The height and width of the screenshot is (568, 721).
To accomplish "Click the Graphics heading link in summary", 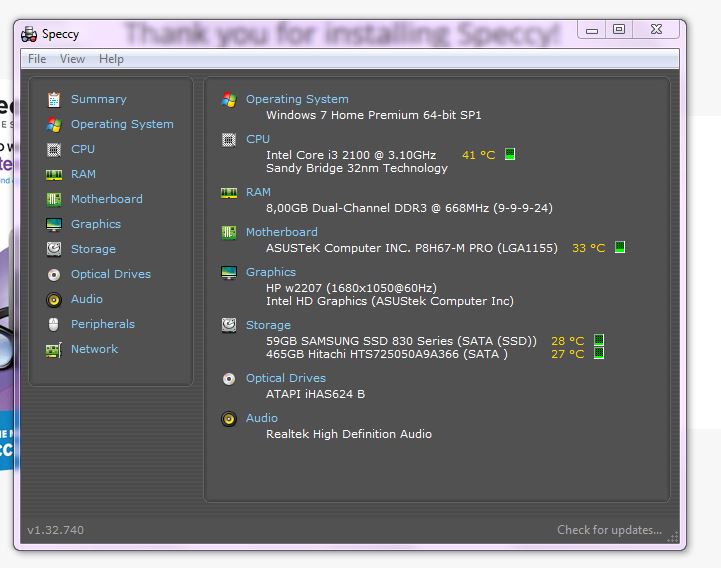I will click(x=270, y=272).
